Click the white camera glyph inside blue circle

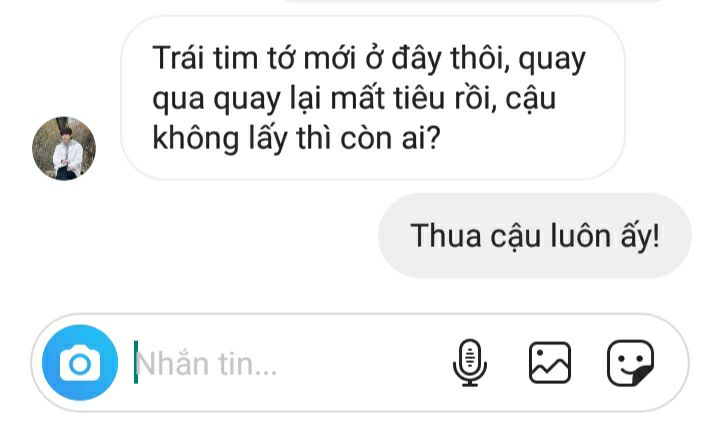[80, 363]
